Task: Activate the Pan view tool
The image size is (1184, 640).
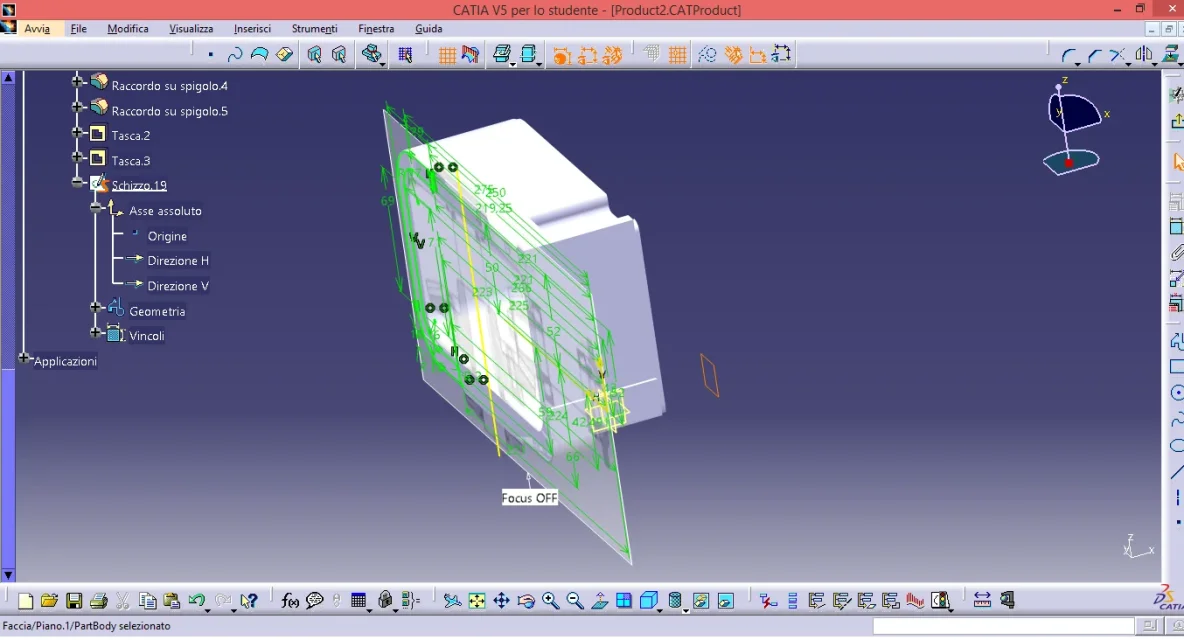Action: tap(501, 601)
